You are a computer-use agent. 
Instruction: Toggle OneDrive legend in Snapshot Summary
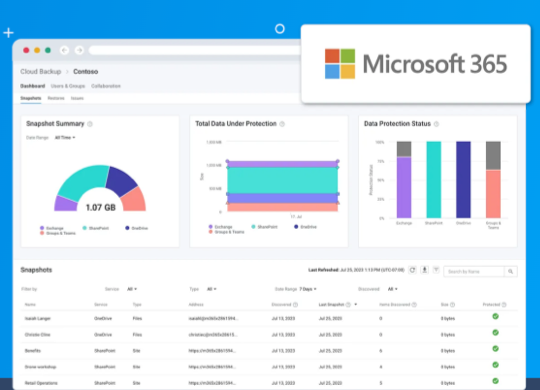pyautogui.click(x=136, y=228)
